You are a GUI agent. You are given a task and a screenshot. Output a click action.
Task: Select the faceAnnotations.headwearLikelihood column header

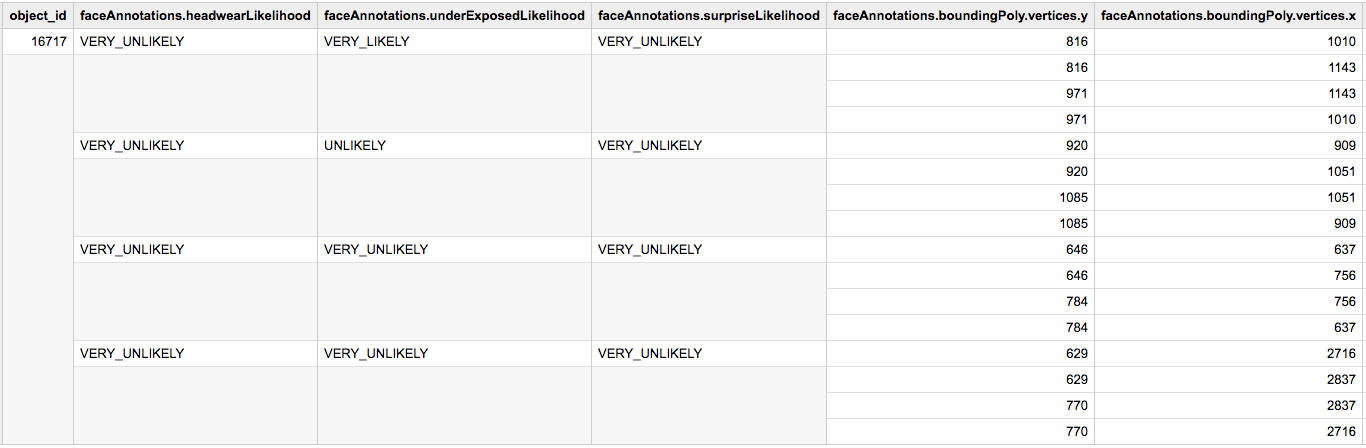pos(195,16)
